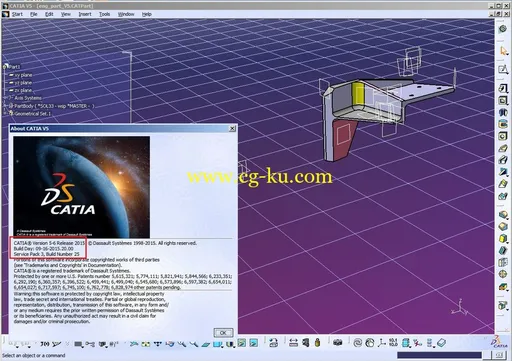Open the File menu
Image resolution: width=512 pixels, height=361 pixels.
33,14
